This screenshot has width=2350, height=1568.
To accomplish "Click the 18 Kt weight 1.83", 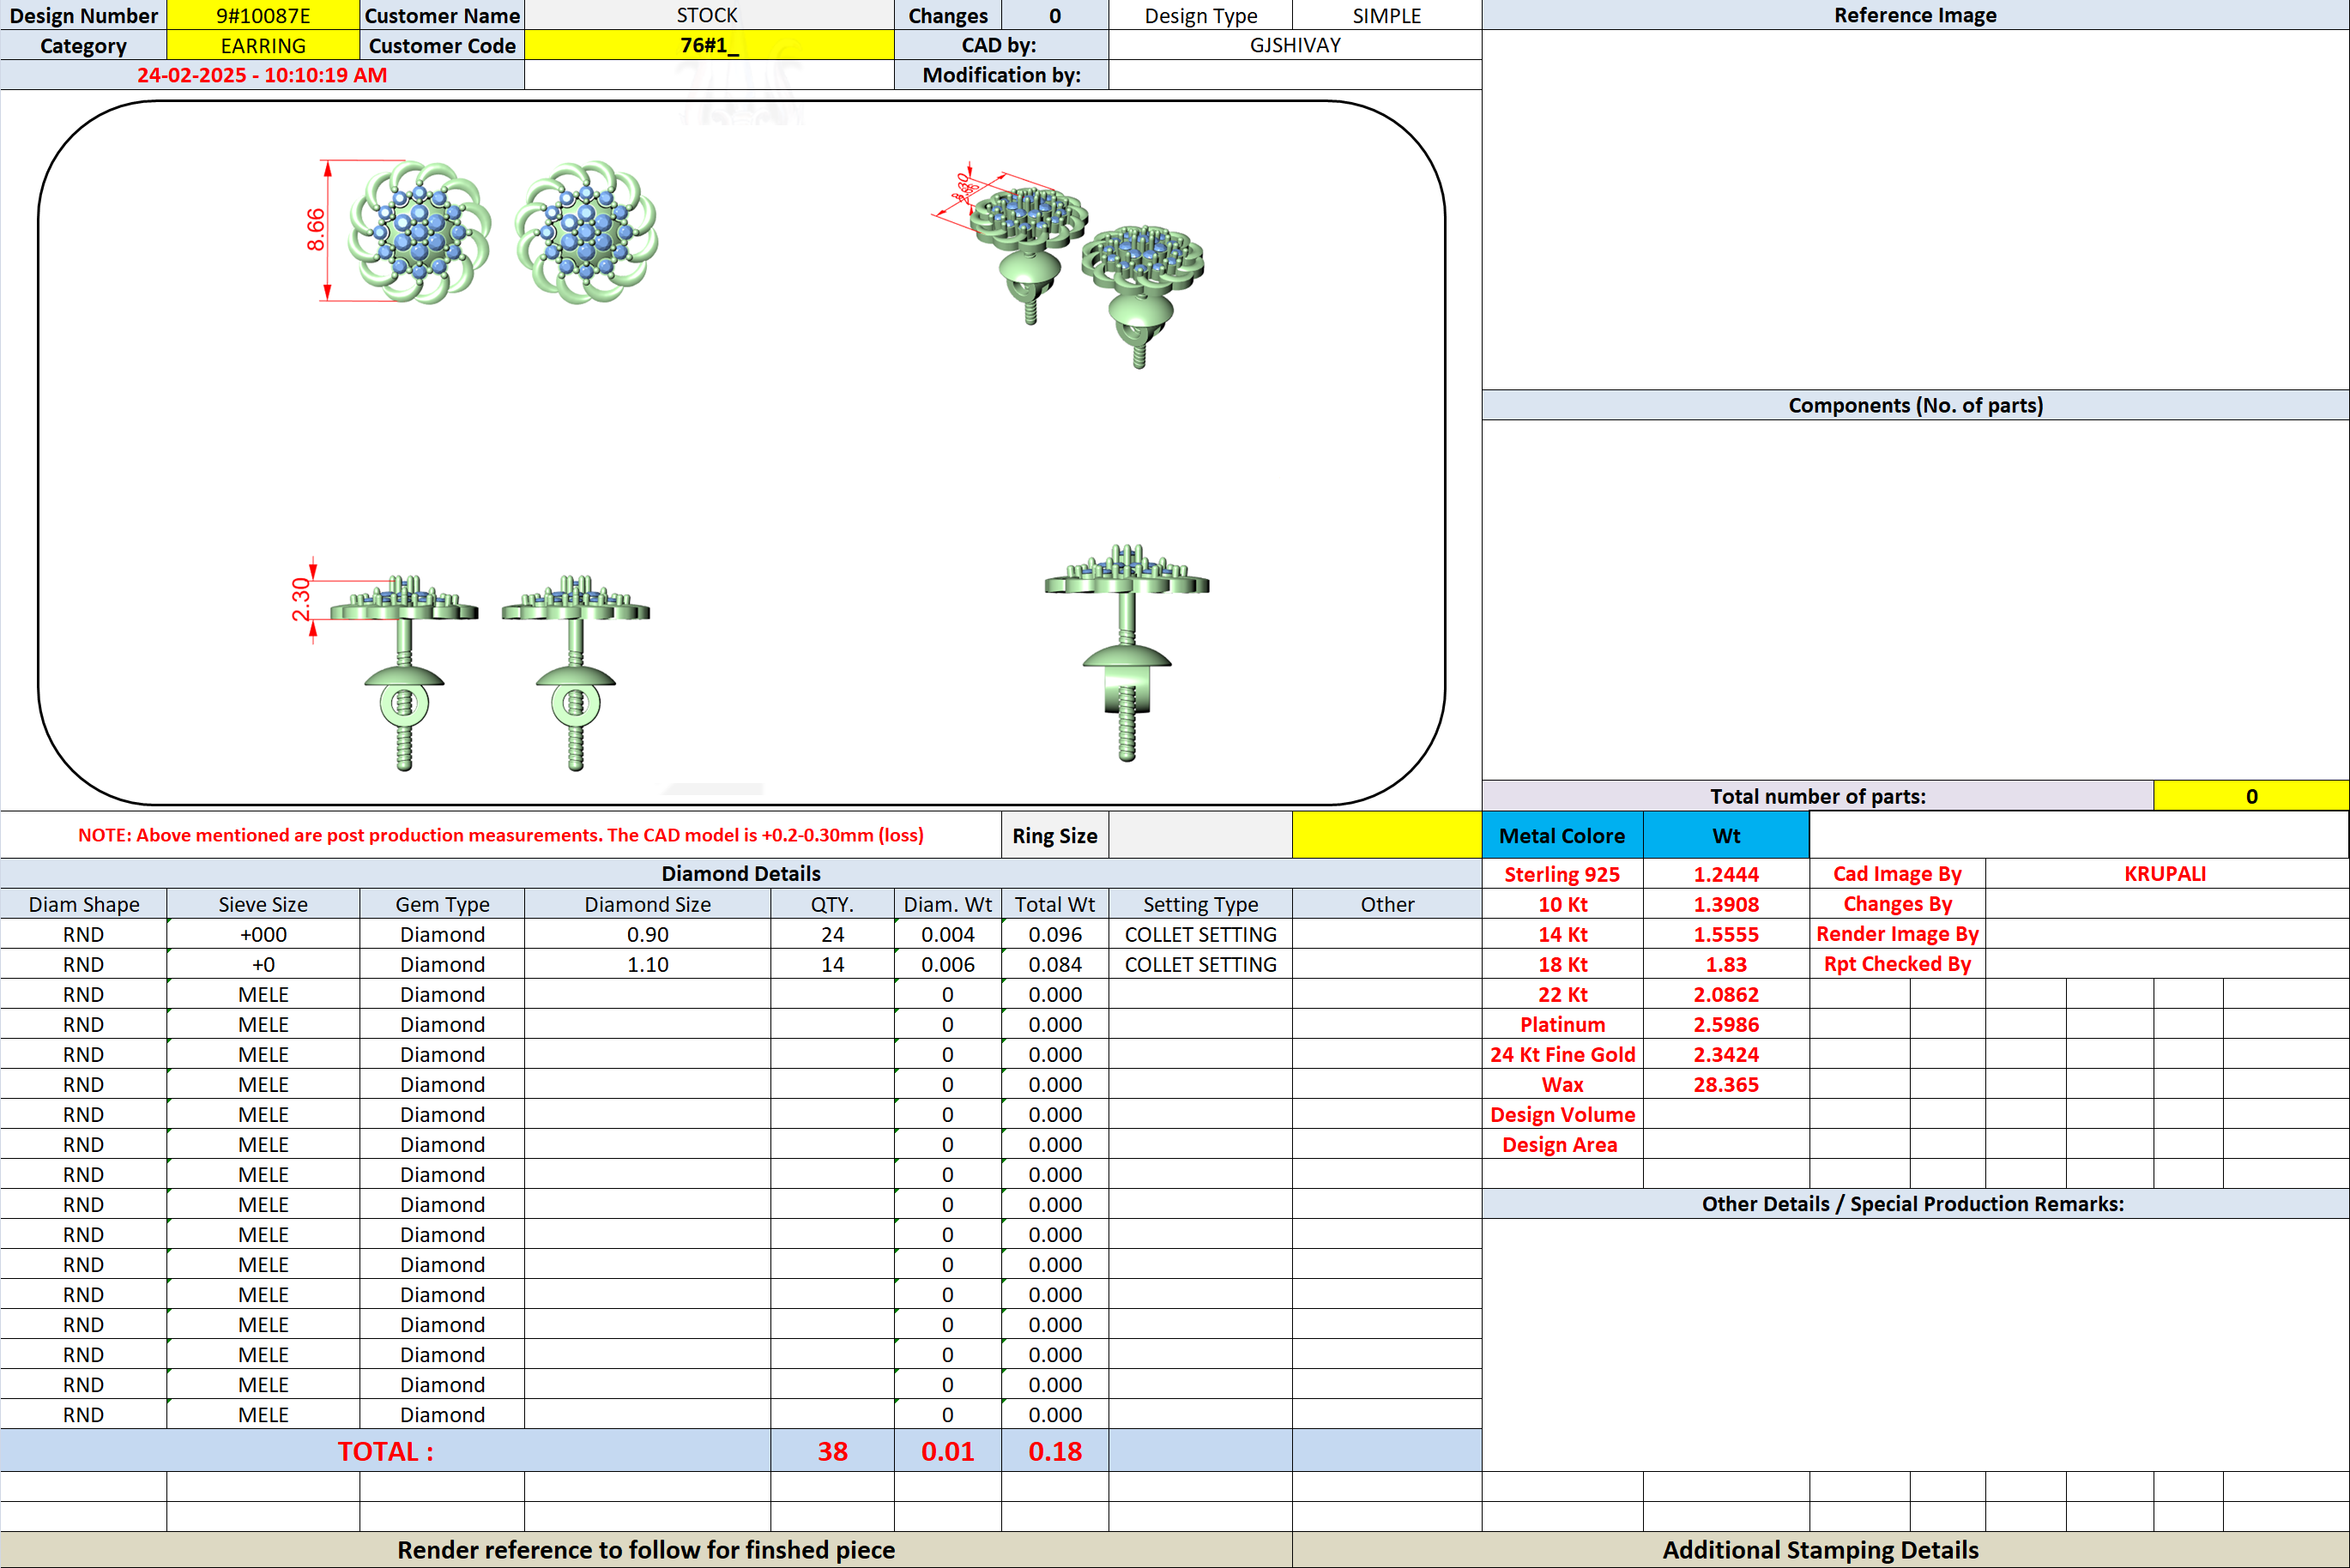I will 1726,964.
